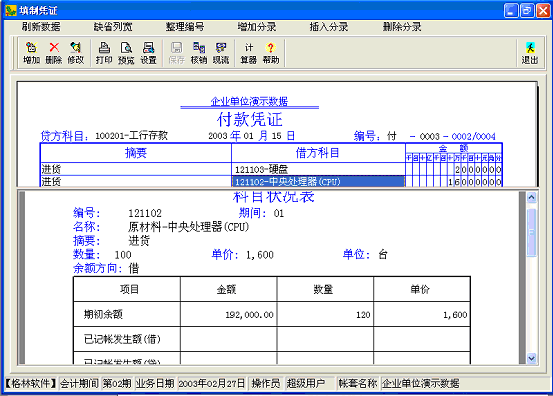Open the 刷新数据 menu

pos(41,27)
